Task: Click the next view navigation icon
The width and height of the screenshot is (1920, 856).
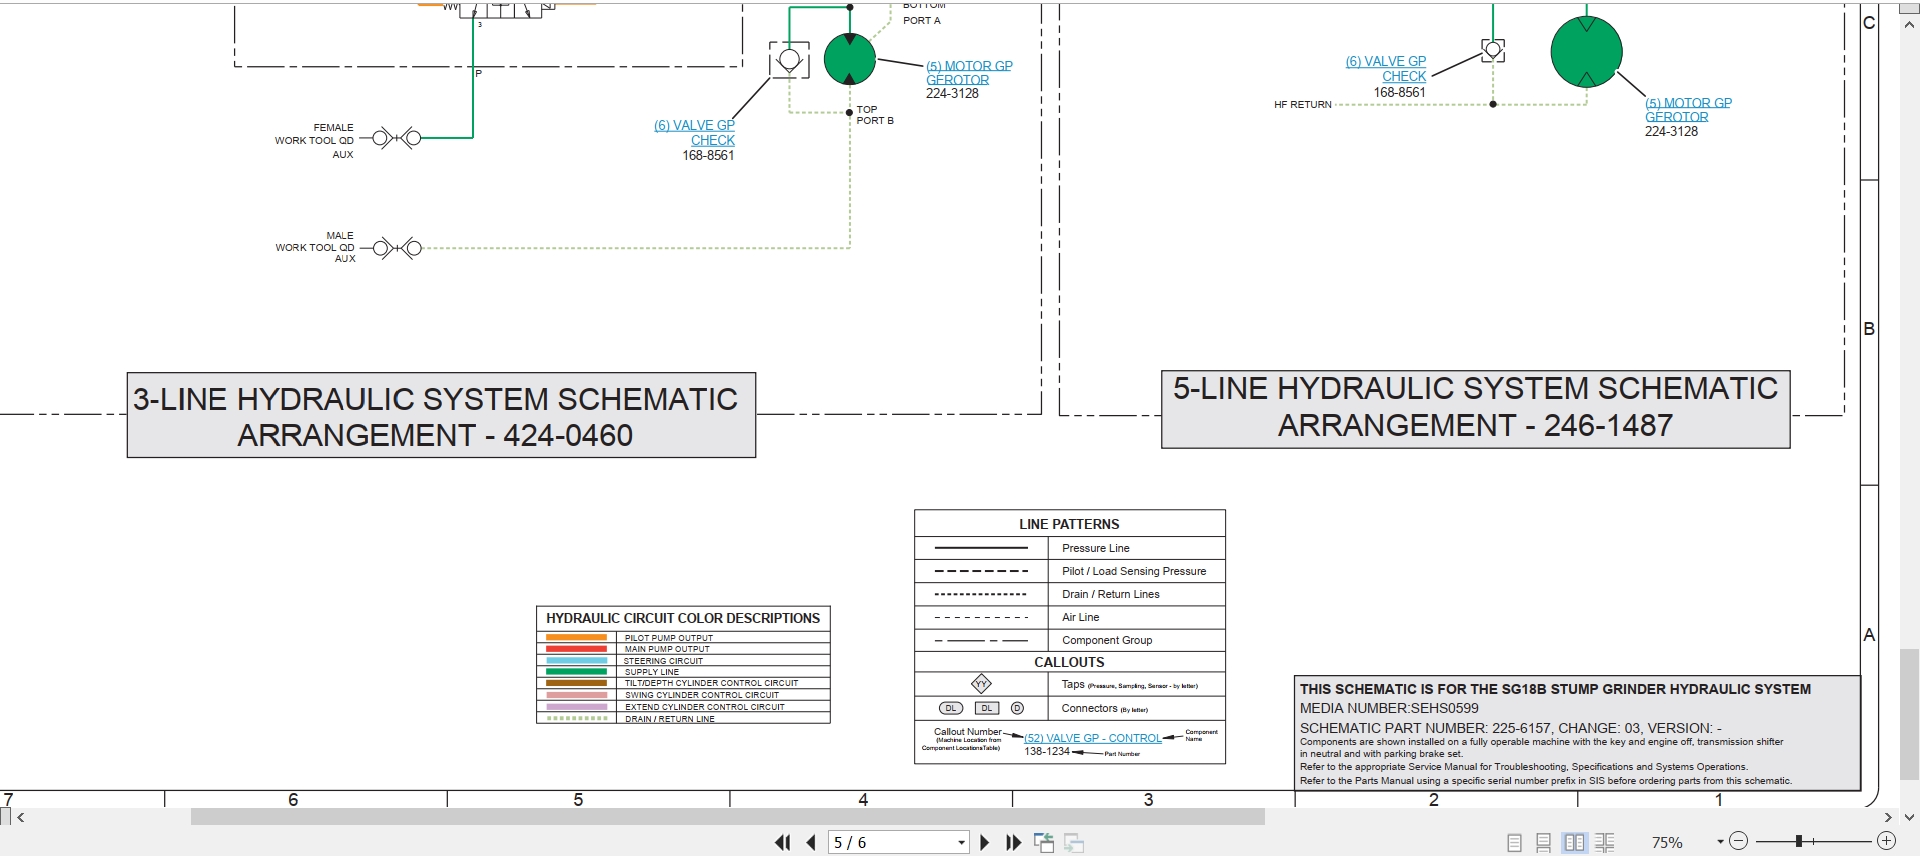Action: 1075,843
